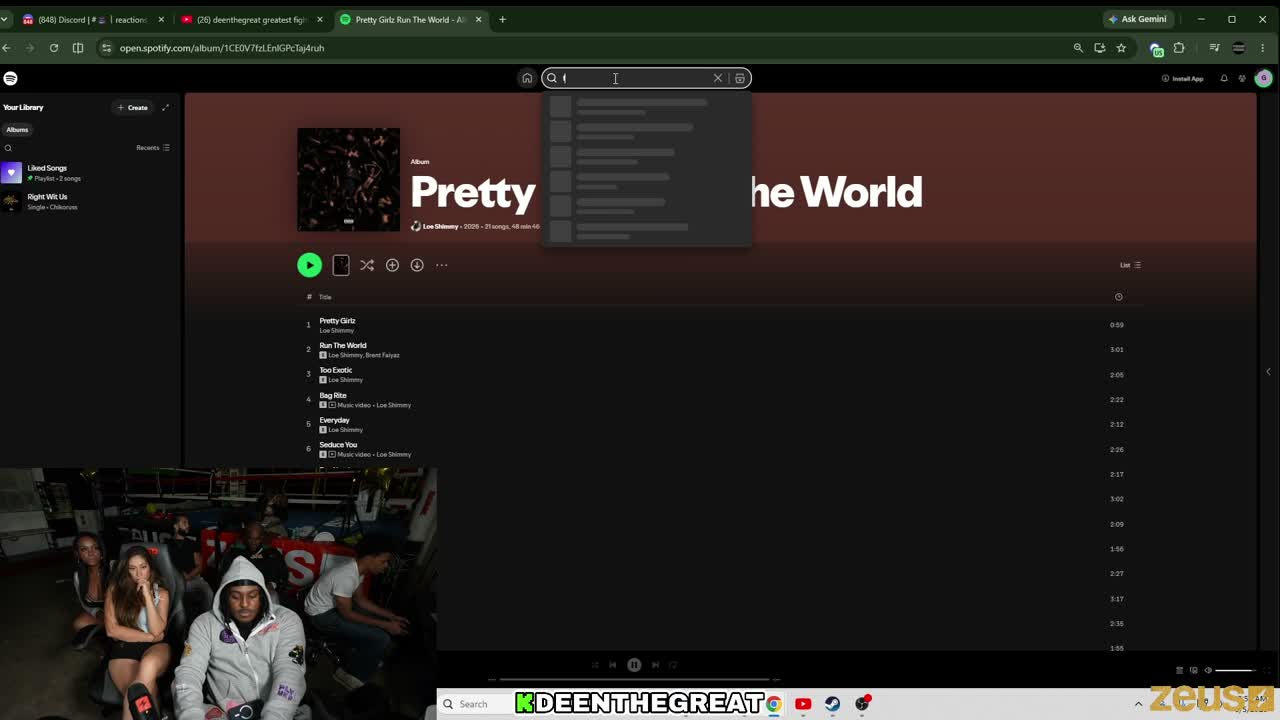1280x720 pixels.
Task: Clear the Spotify search field
Action: tap(717, 78)
